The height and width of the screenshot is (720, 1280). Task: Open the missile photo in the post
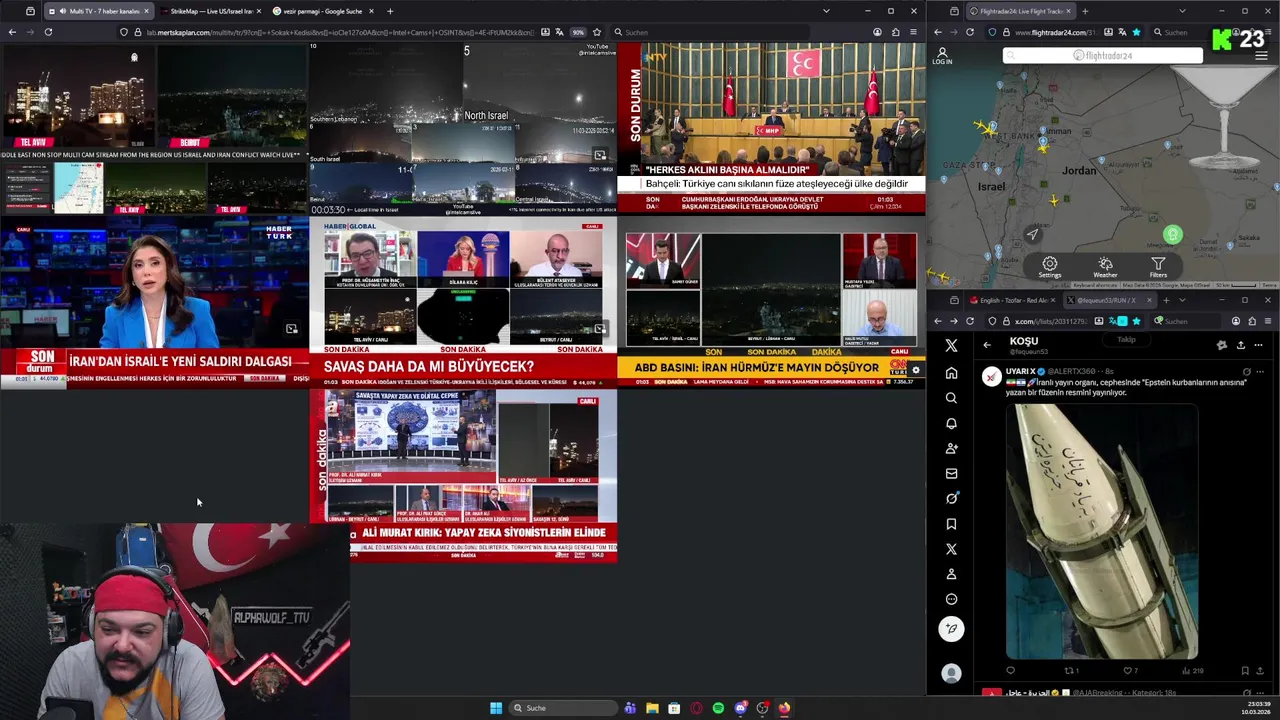(1101, 531)
